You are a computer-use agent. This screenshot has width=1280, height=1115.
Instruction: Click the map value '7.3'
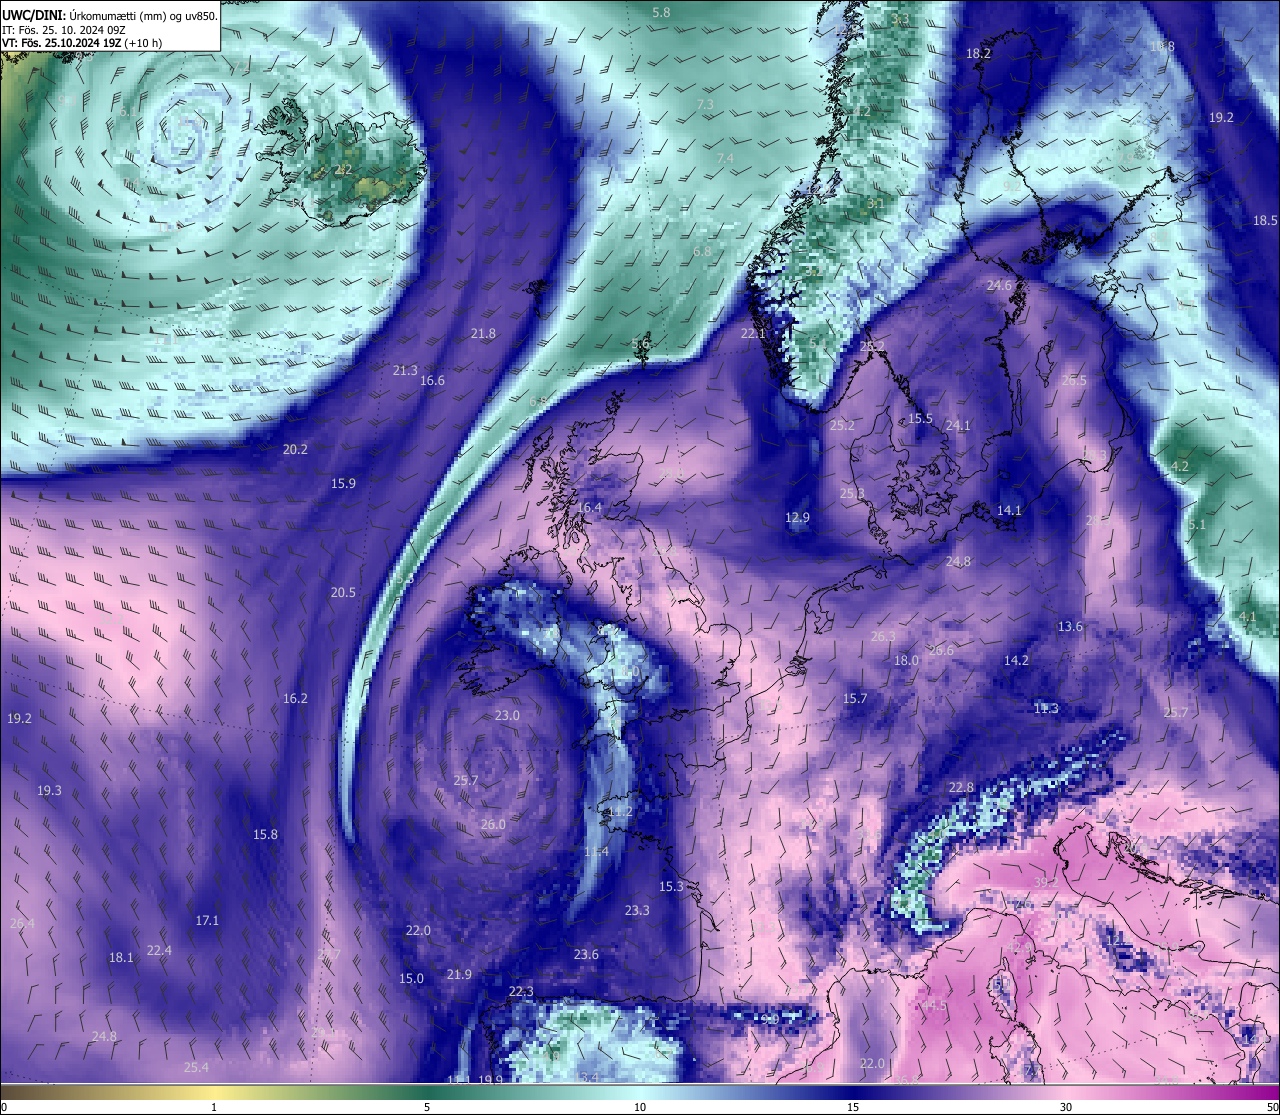pyautogui.click(x=705, y=104)
